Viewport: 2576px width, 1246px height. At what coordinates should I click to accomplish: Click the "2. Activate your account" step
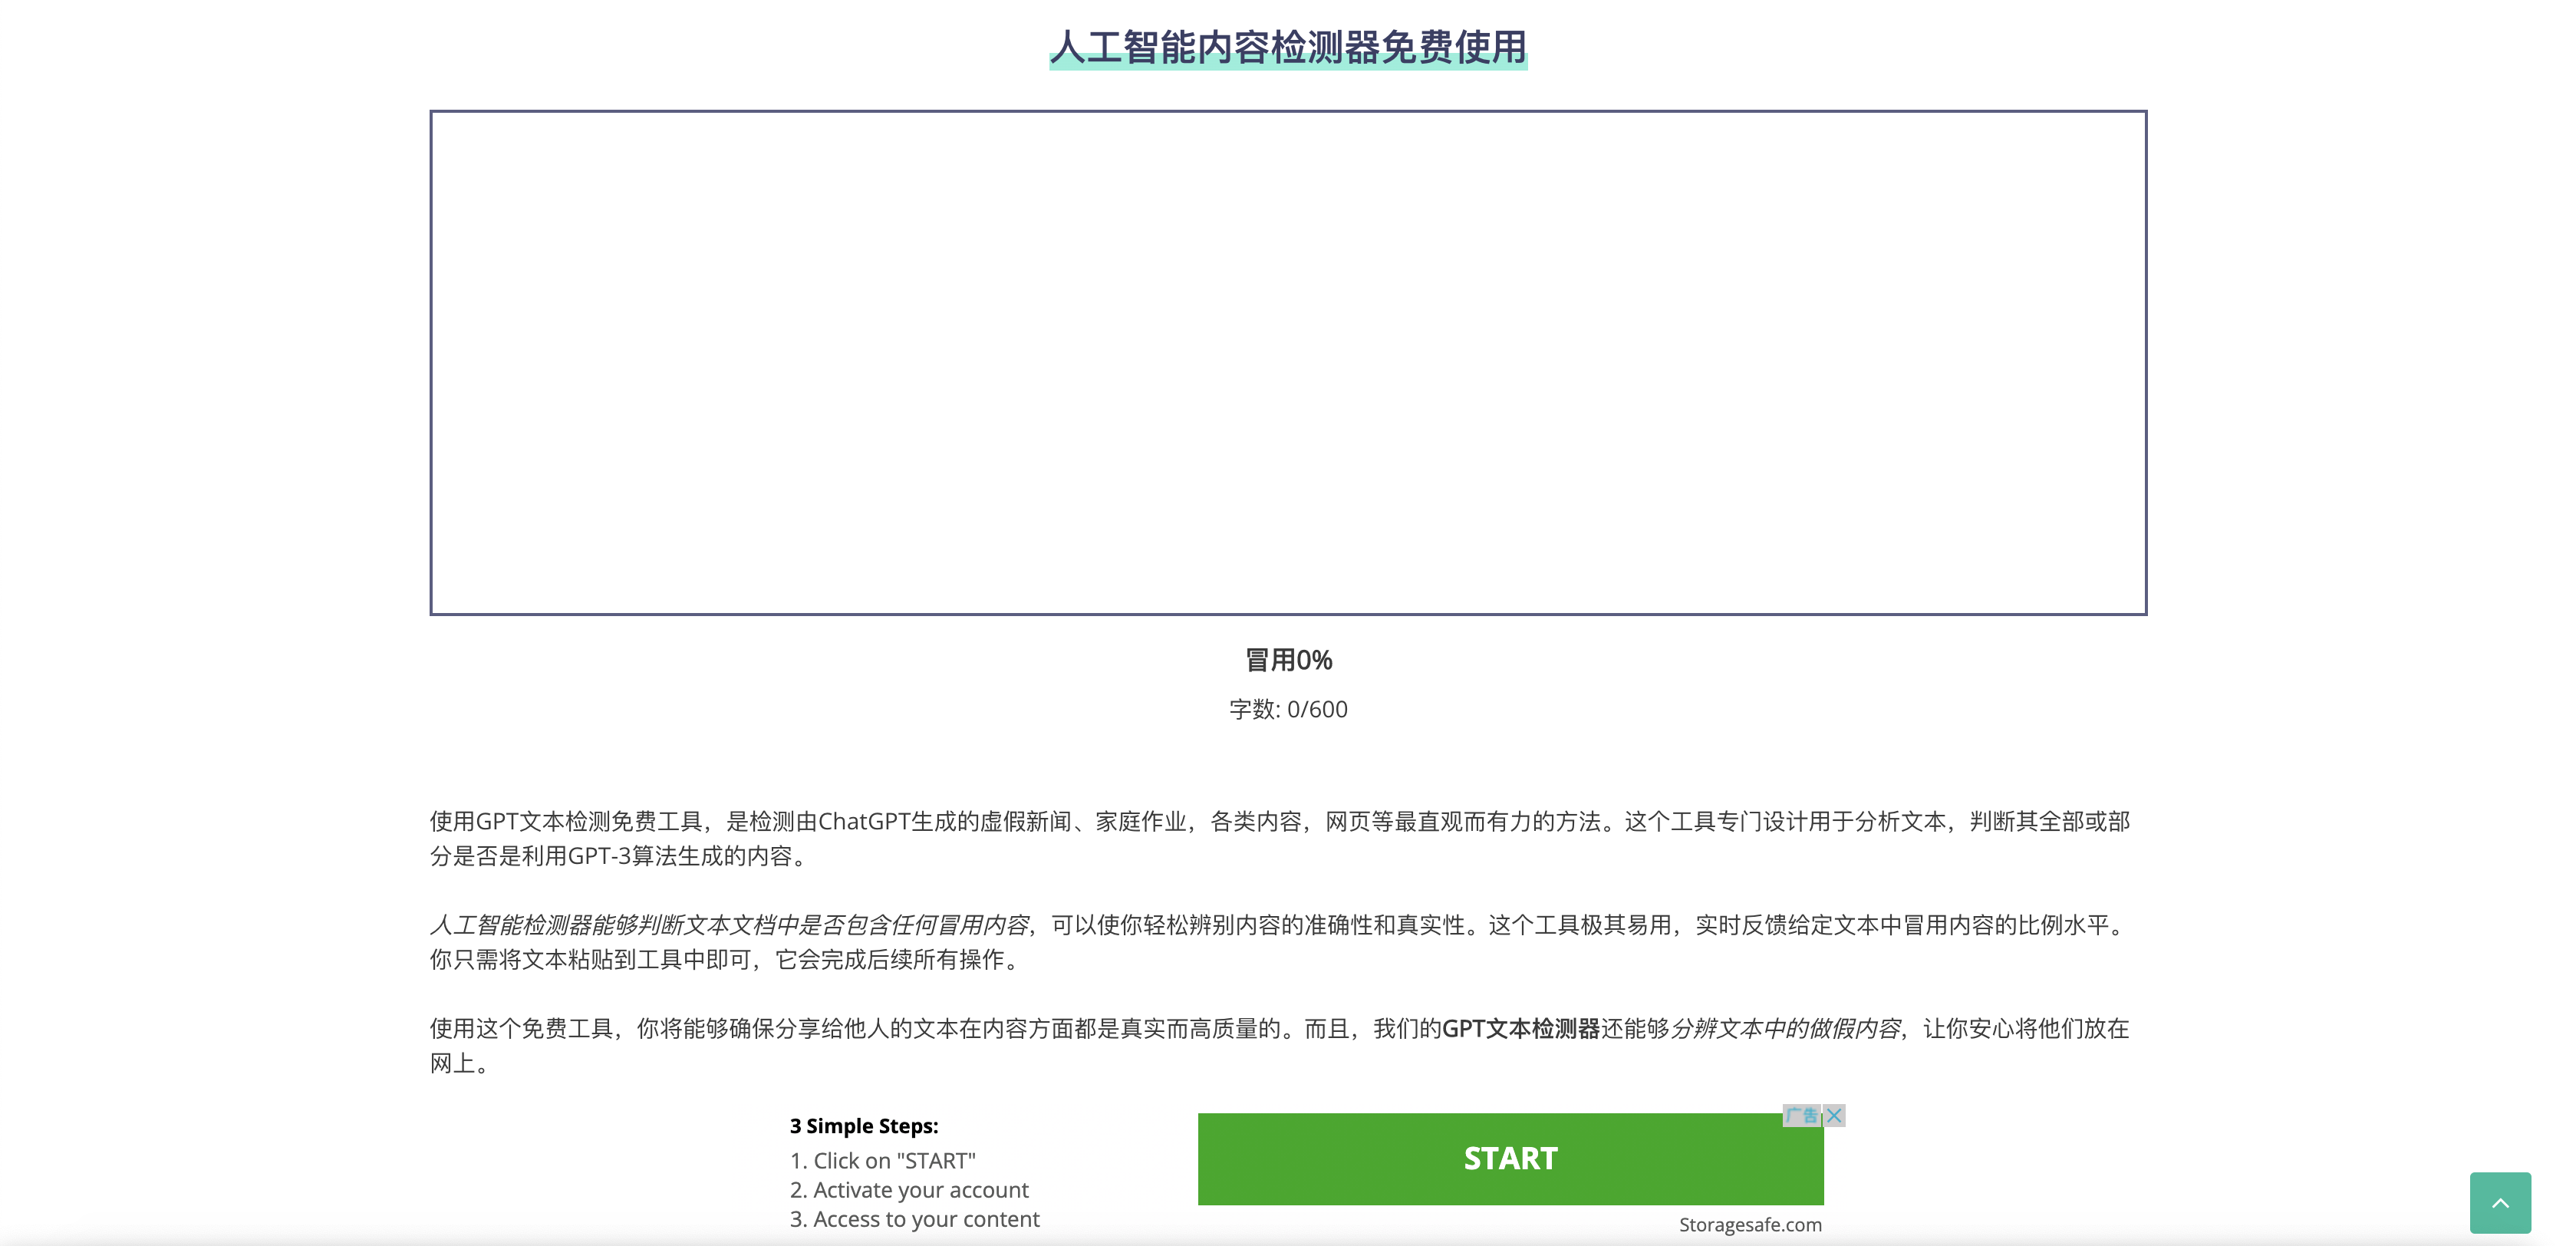(x=909, y=1190)
